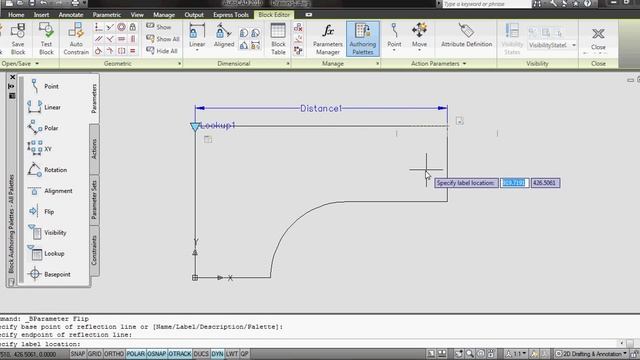Select the Polar parameter tool
Screen dimensions: 640x360
(43, 128)
